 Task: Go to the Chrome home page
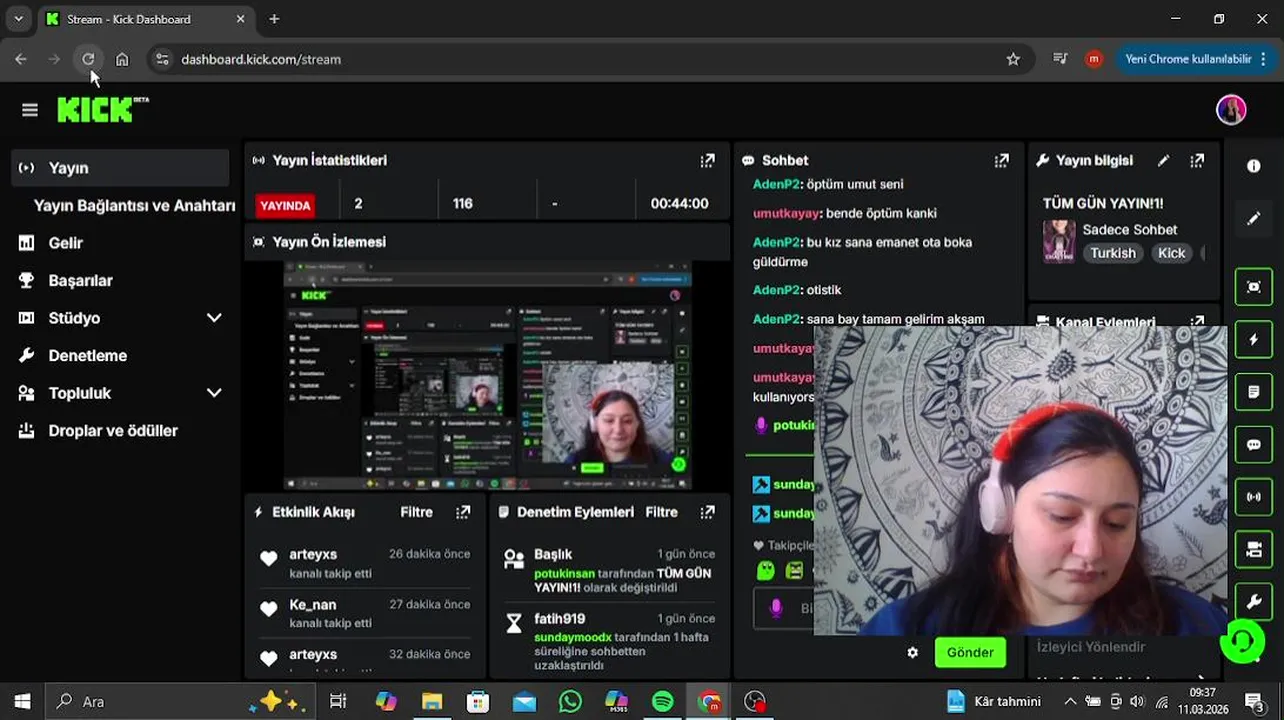tap(122, 59)
